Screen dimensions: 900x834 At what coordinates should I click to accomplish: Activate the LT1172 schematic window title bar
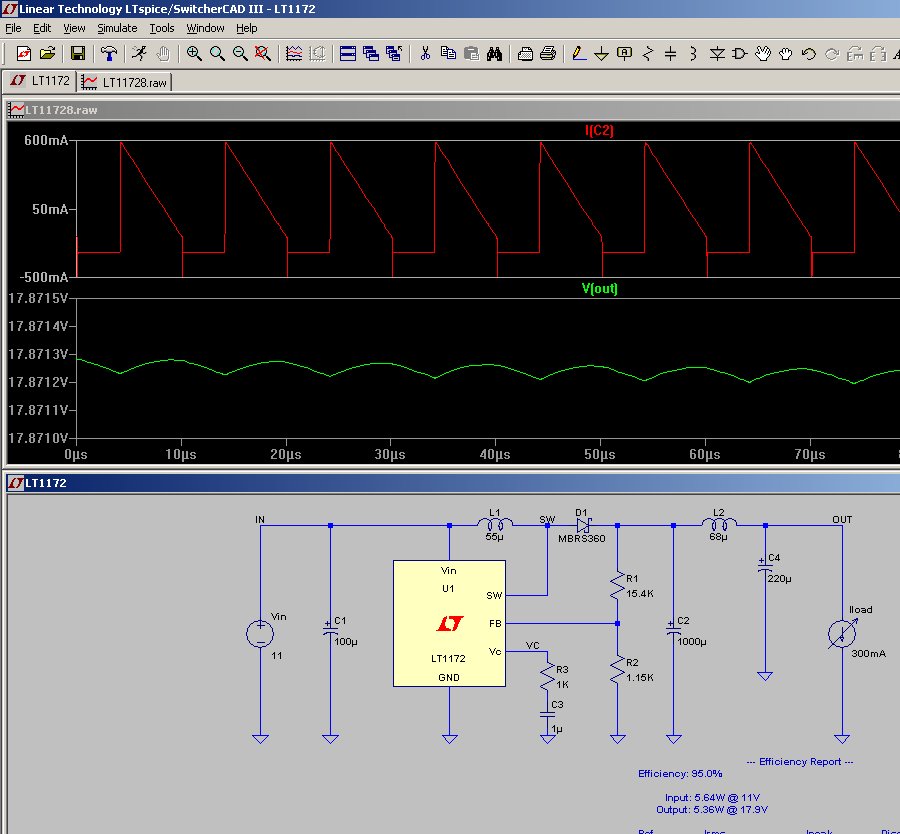point(452,483)
